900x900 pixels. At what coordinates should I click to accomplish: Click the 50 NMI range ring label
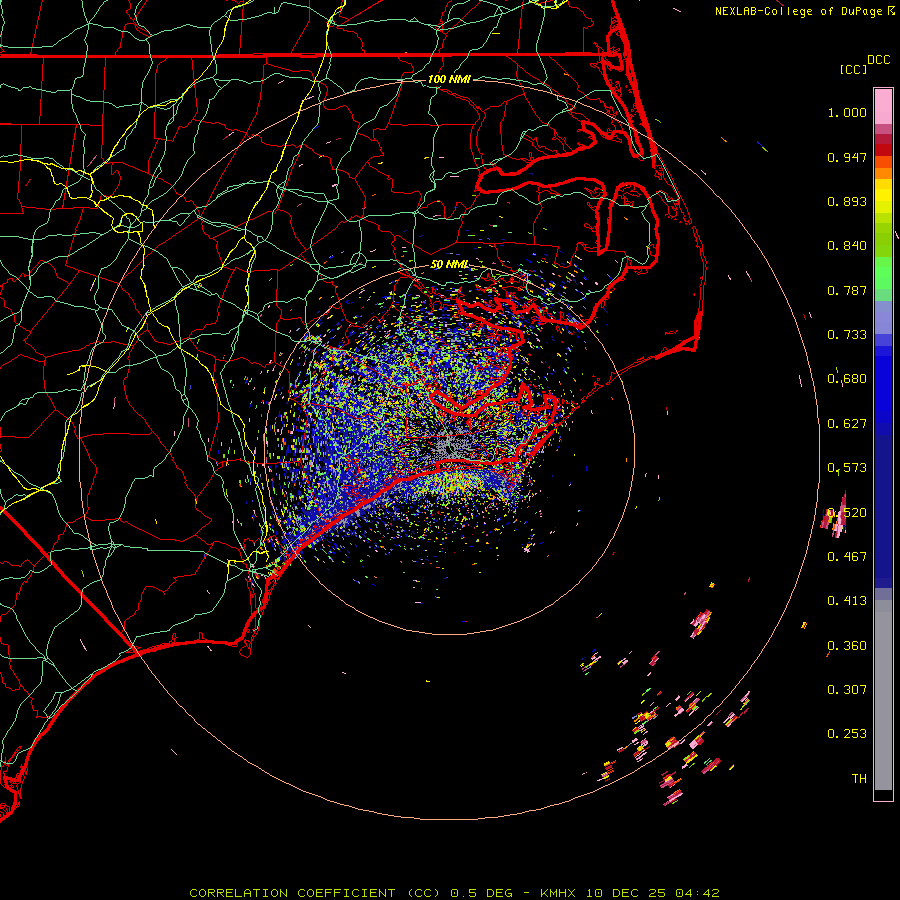click(x=449, y=265)
